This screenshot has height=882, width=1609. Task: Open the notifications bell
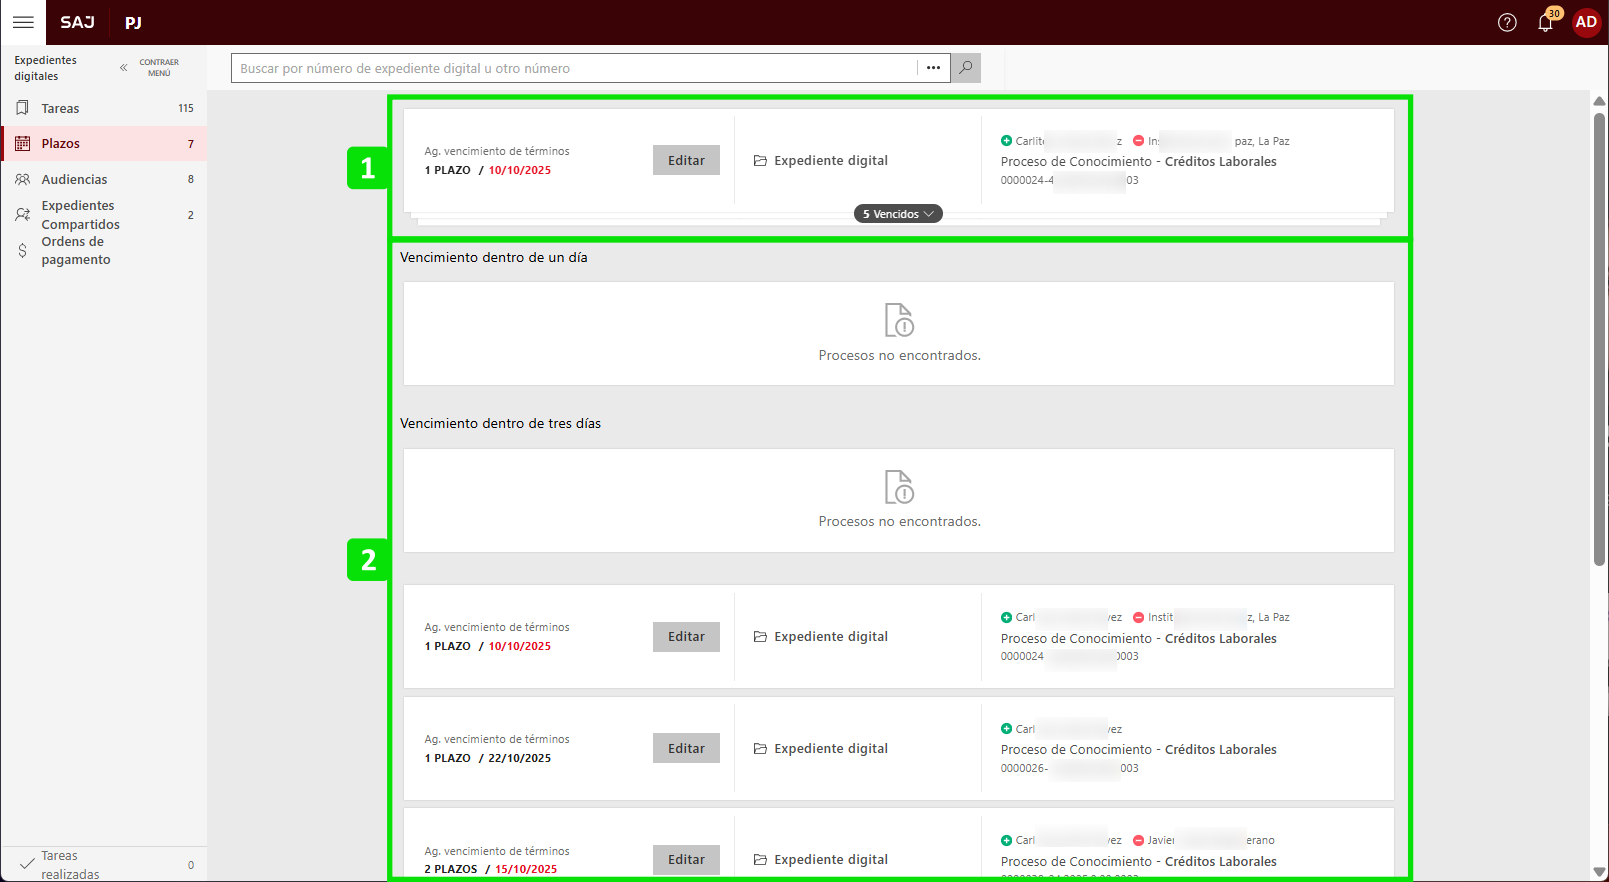tap(1545, 23)
